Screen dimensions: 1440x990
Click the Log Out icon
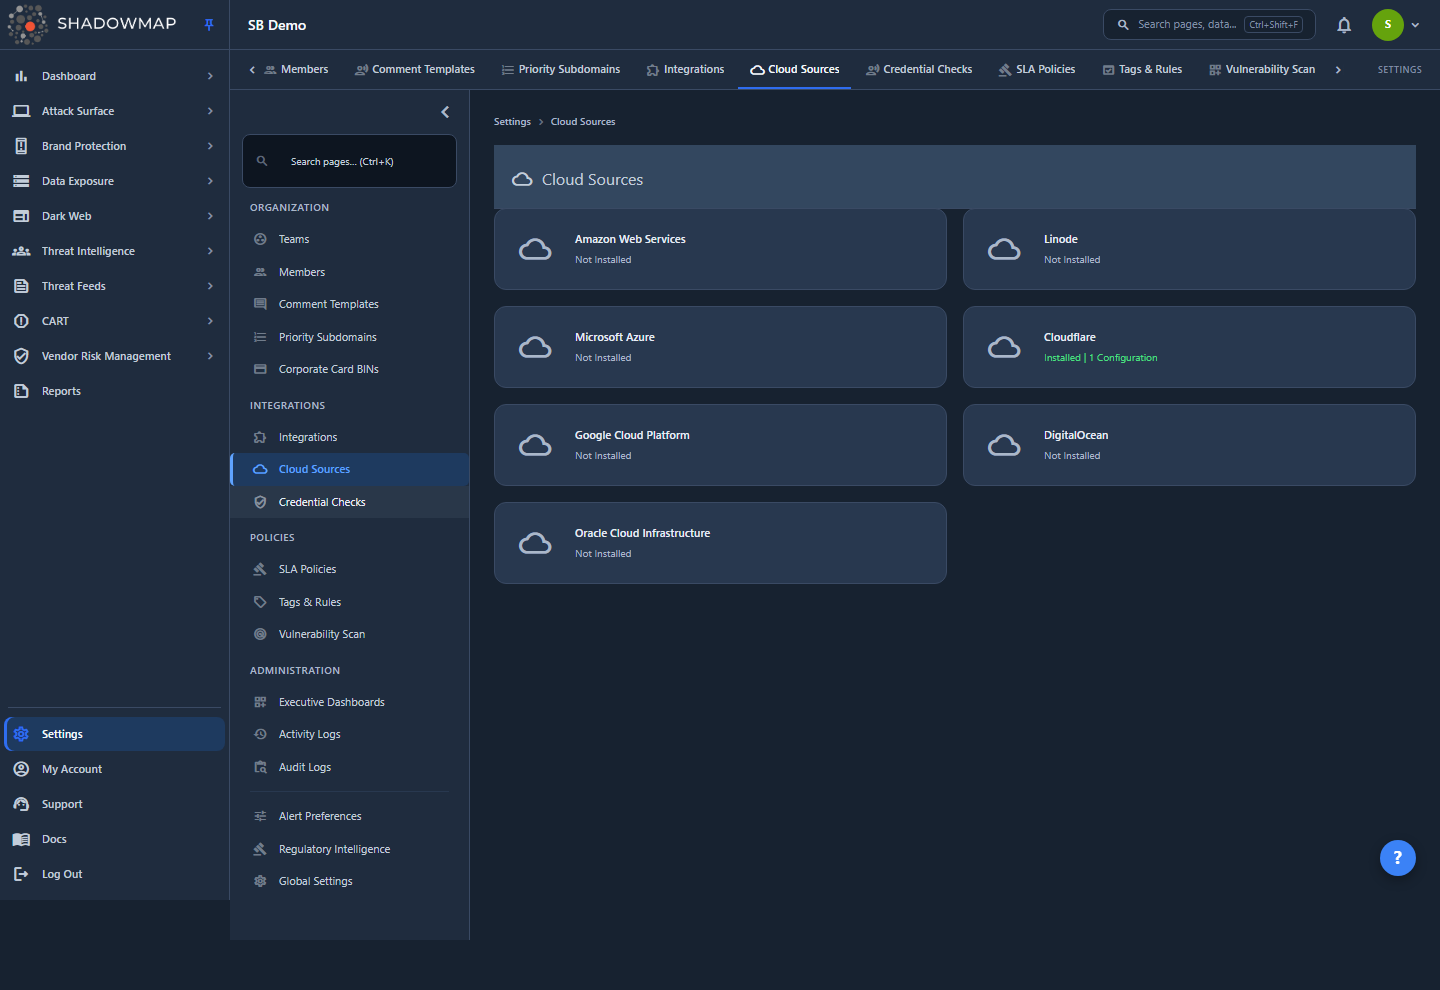click(x=21, y=874)
